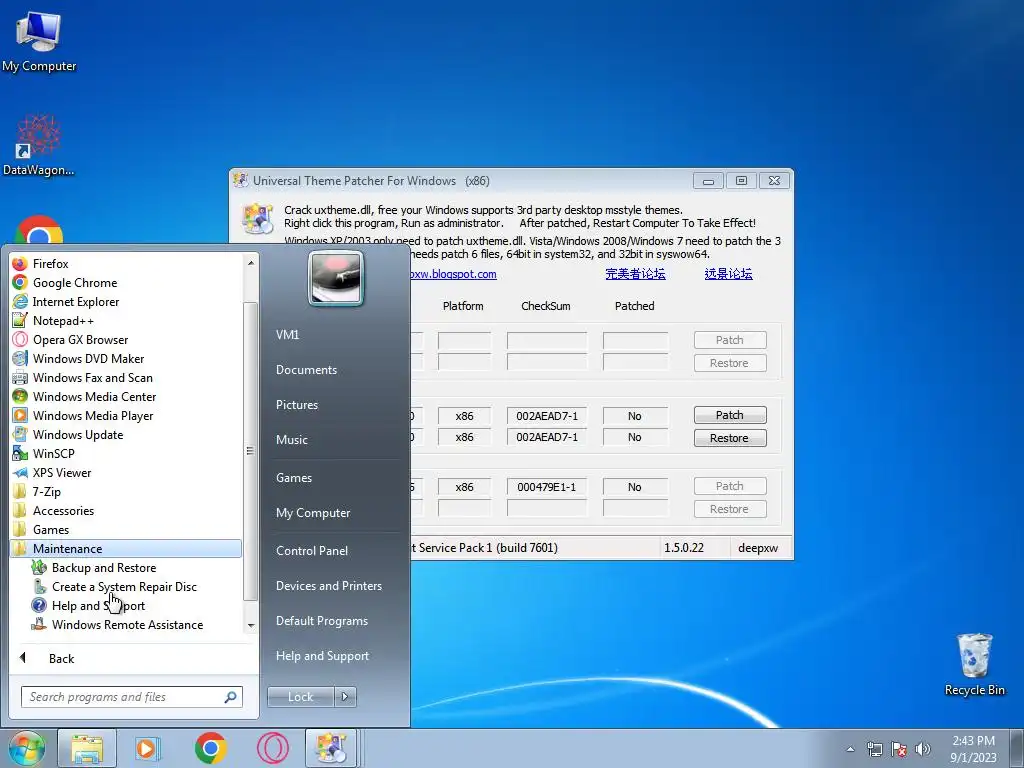
Task: Click the volume speaker tray icon
Action: 922,749
